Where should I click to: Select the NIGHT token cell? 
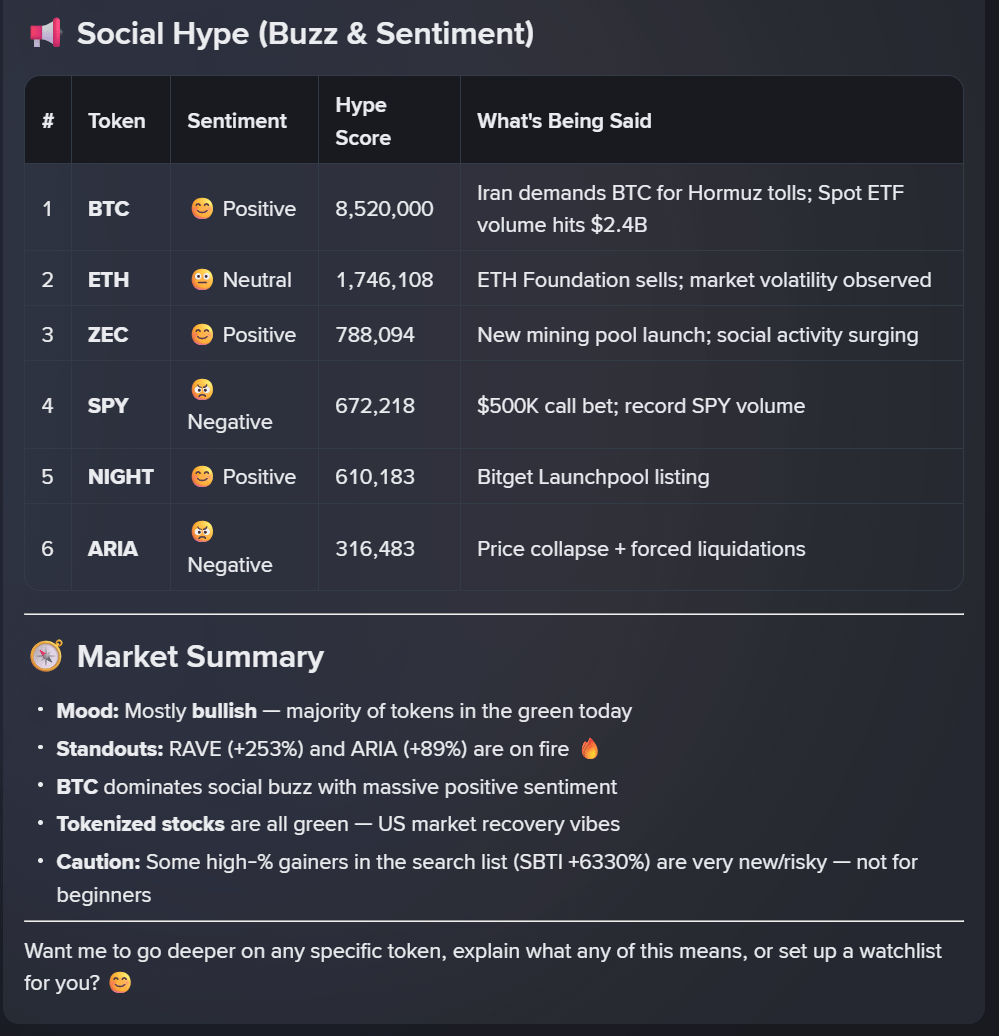(121, 477)
